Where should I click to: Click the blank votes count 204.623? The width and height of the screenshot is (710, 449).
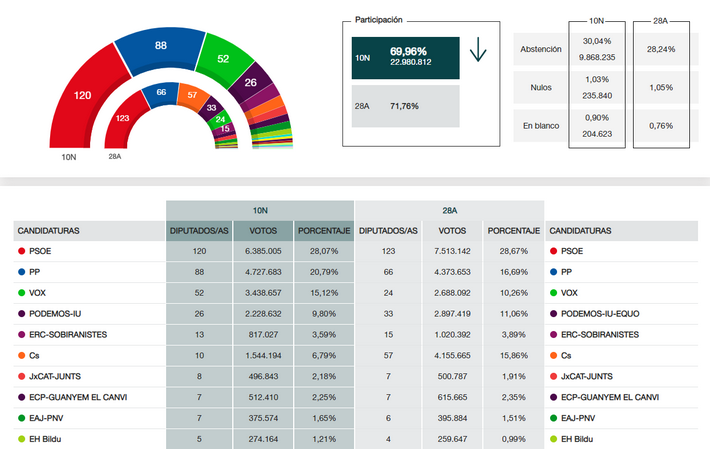pos(597,134)
